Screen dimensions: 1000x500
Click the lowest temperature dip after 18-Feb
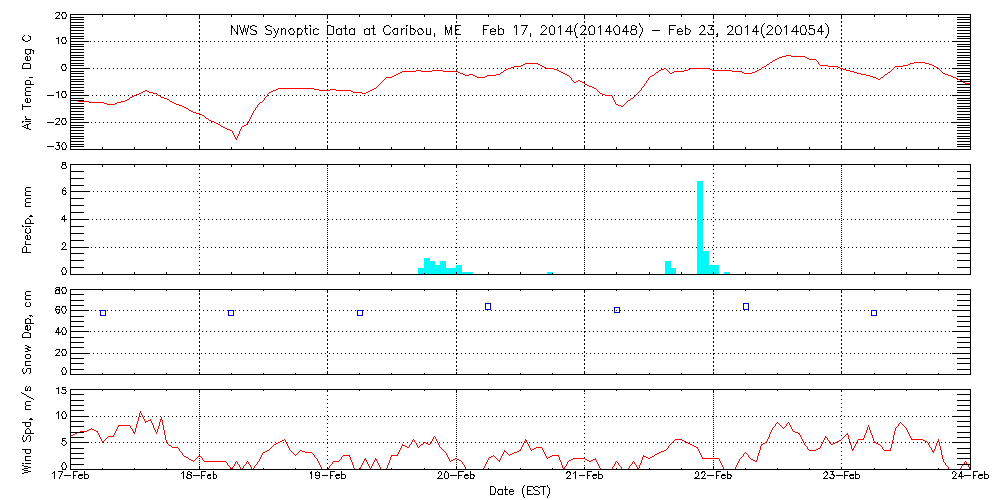tap(236, 138)
